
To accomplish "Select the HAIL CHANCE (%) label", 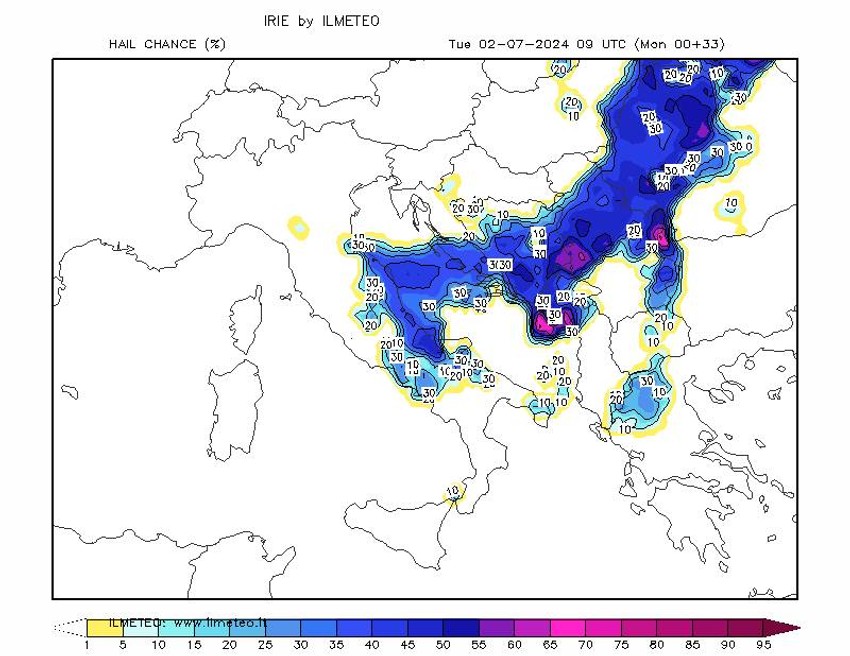I will [169, 44].
